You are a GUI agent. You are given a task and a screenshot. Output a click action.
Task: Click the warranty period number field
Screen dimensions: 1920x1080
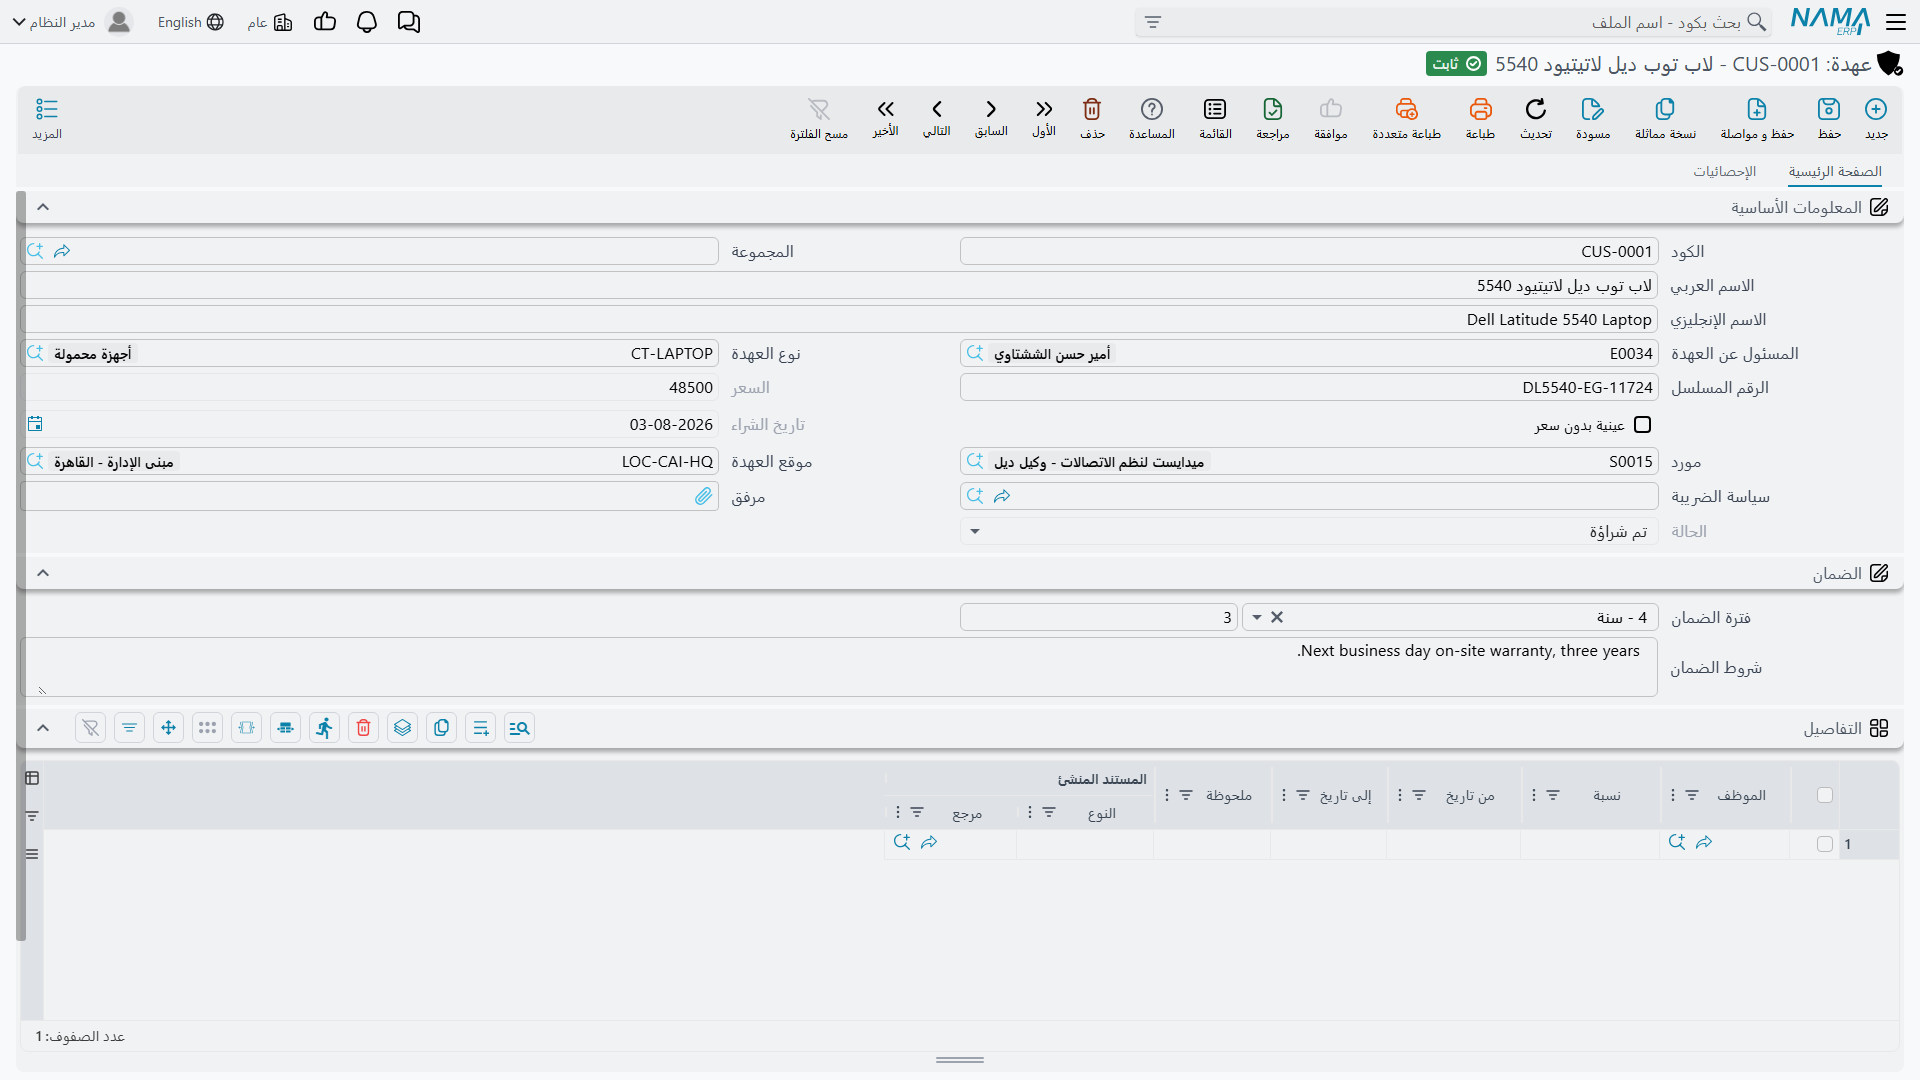[x=1098, y=617]
